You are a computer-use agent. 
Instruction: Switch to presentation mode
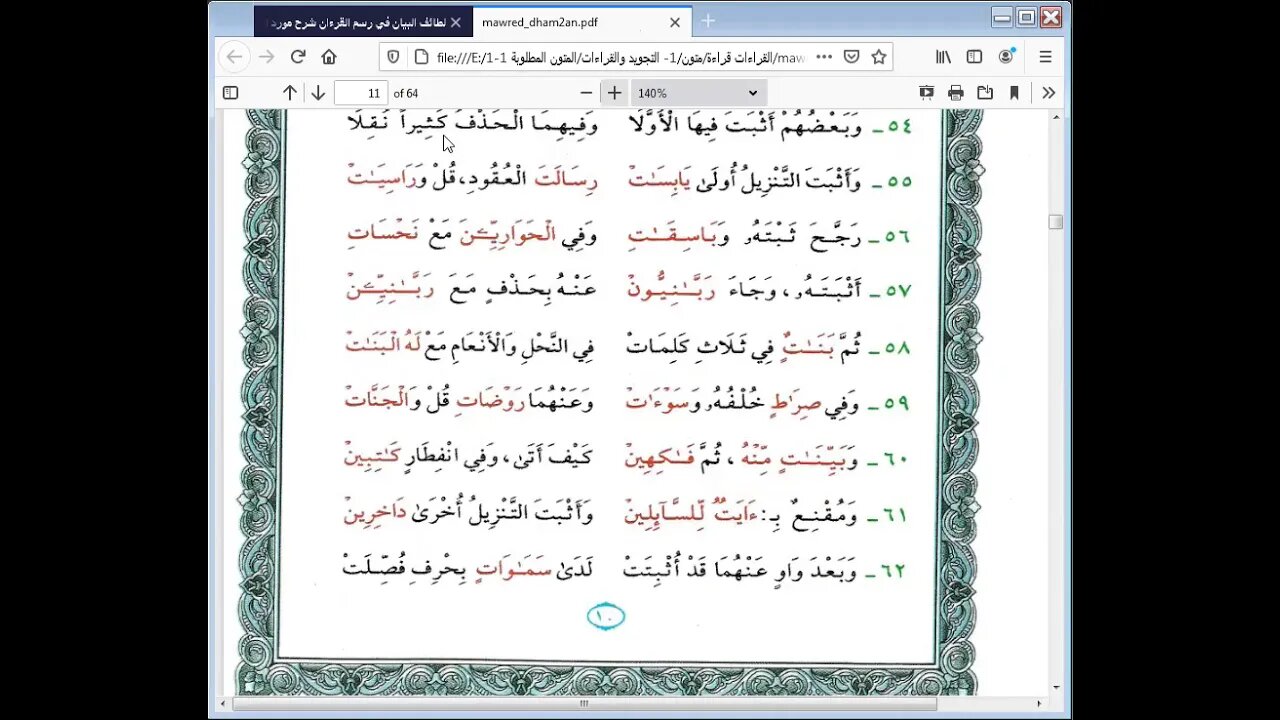pyautogui.click(x=926, y=93)
